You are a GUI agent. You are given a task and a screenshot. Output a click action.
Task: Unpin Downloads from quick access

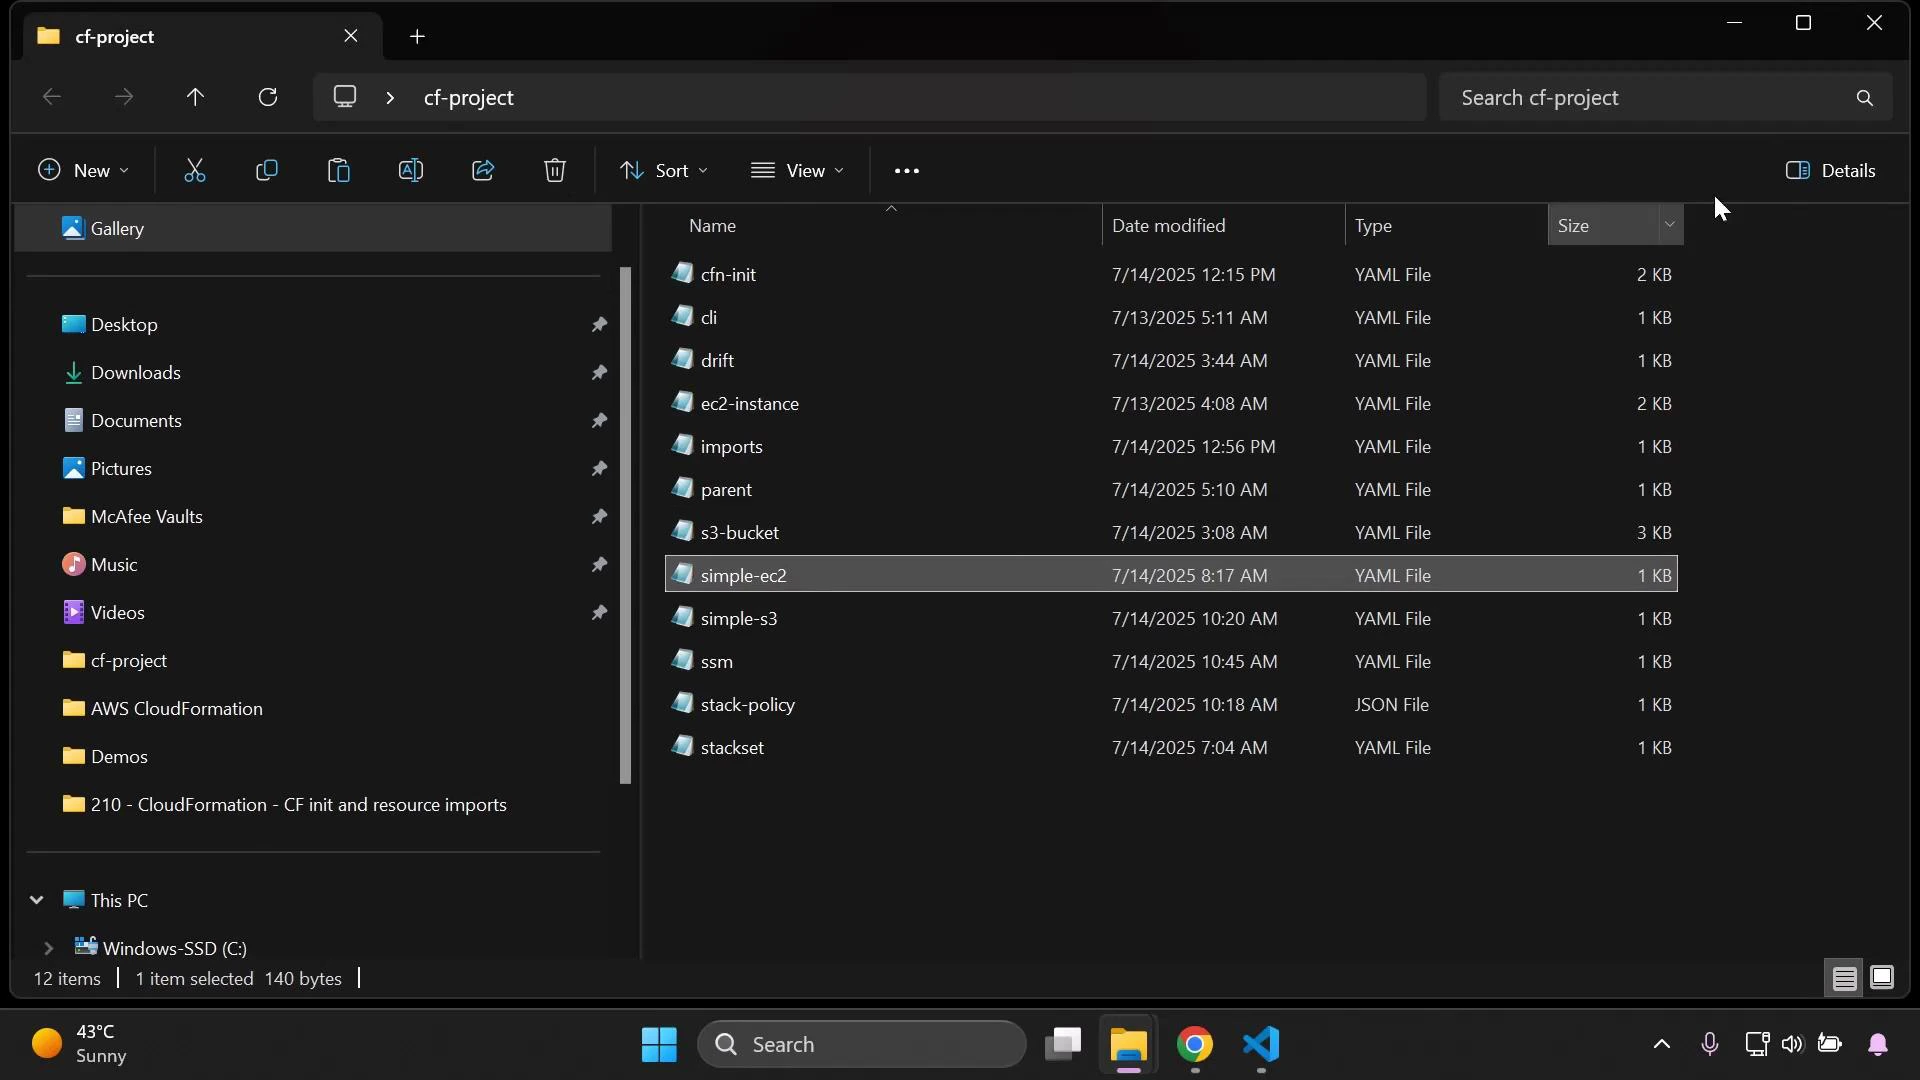(599, 372)
